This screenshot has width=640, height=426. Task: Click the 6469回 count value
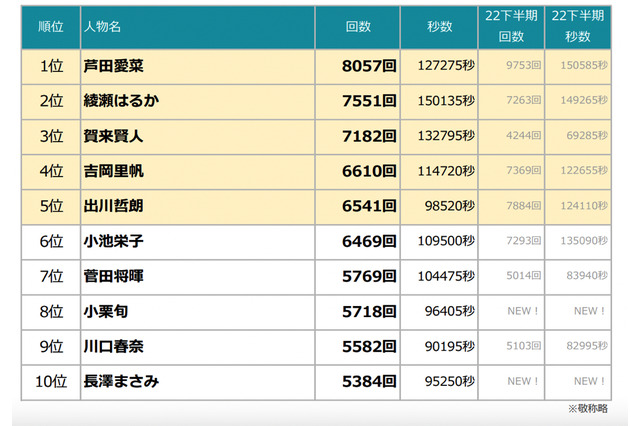[369, 241]
